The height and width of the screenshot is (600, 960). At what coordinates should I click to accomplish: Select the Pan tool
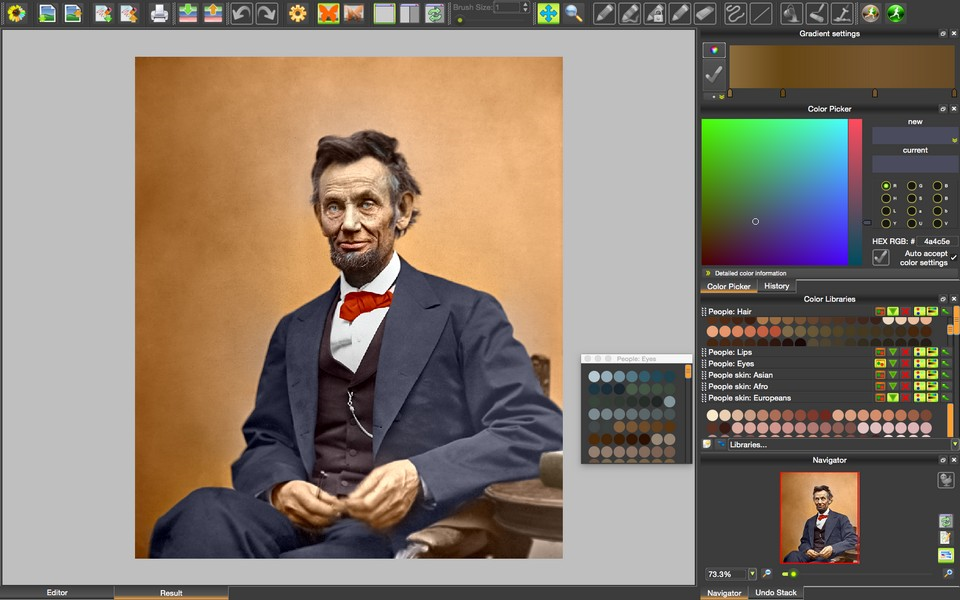pyautogui.click(x=548, y=13)
